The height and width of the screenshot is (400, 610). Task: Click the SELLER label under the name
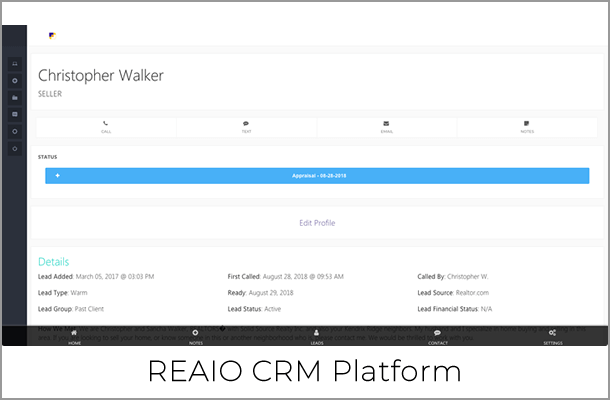pos(50,94)
